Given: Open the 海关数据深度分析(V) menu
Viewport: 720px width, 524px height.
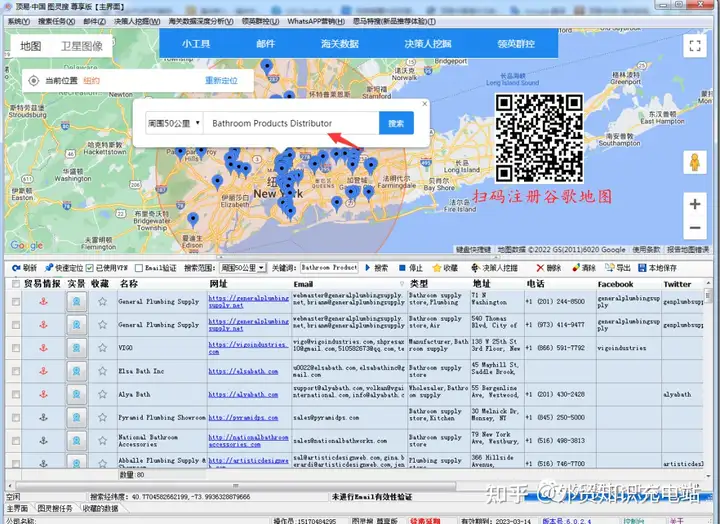Looking at the screenshot, I should (201, 22).
